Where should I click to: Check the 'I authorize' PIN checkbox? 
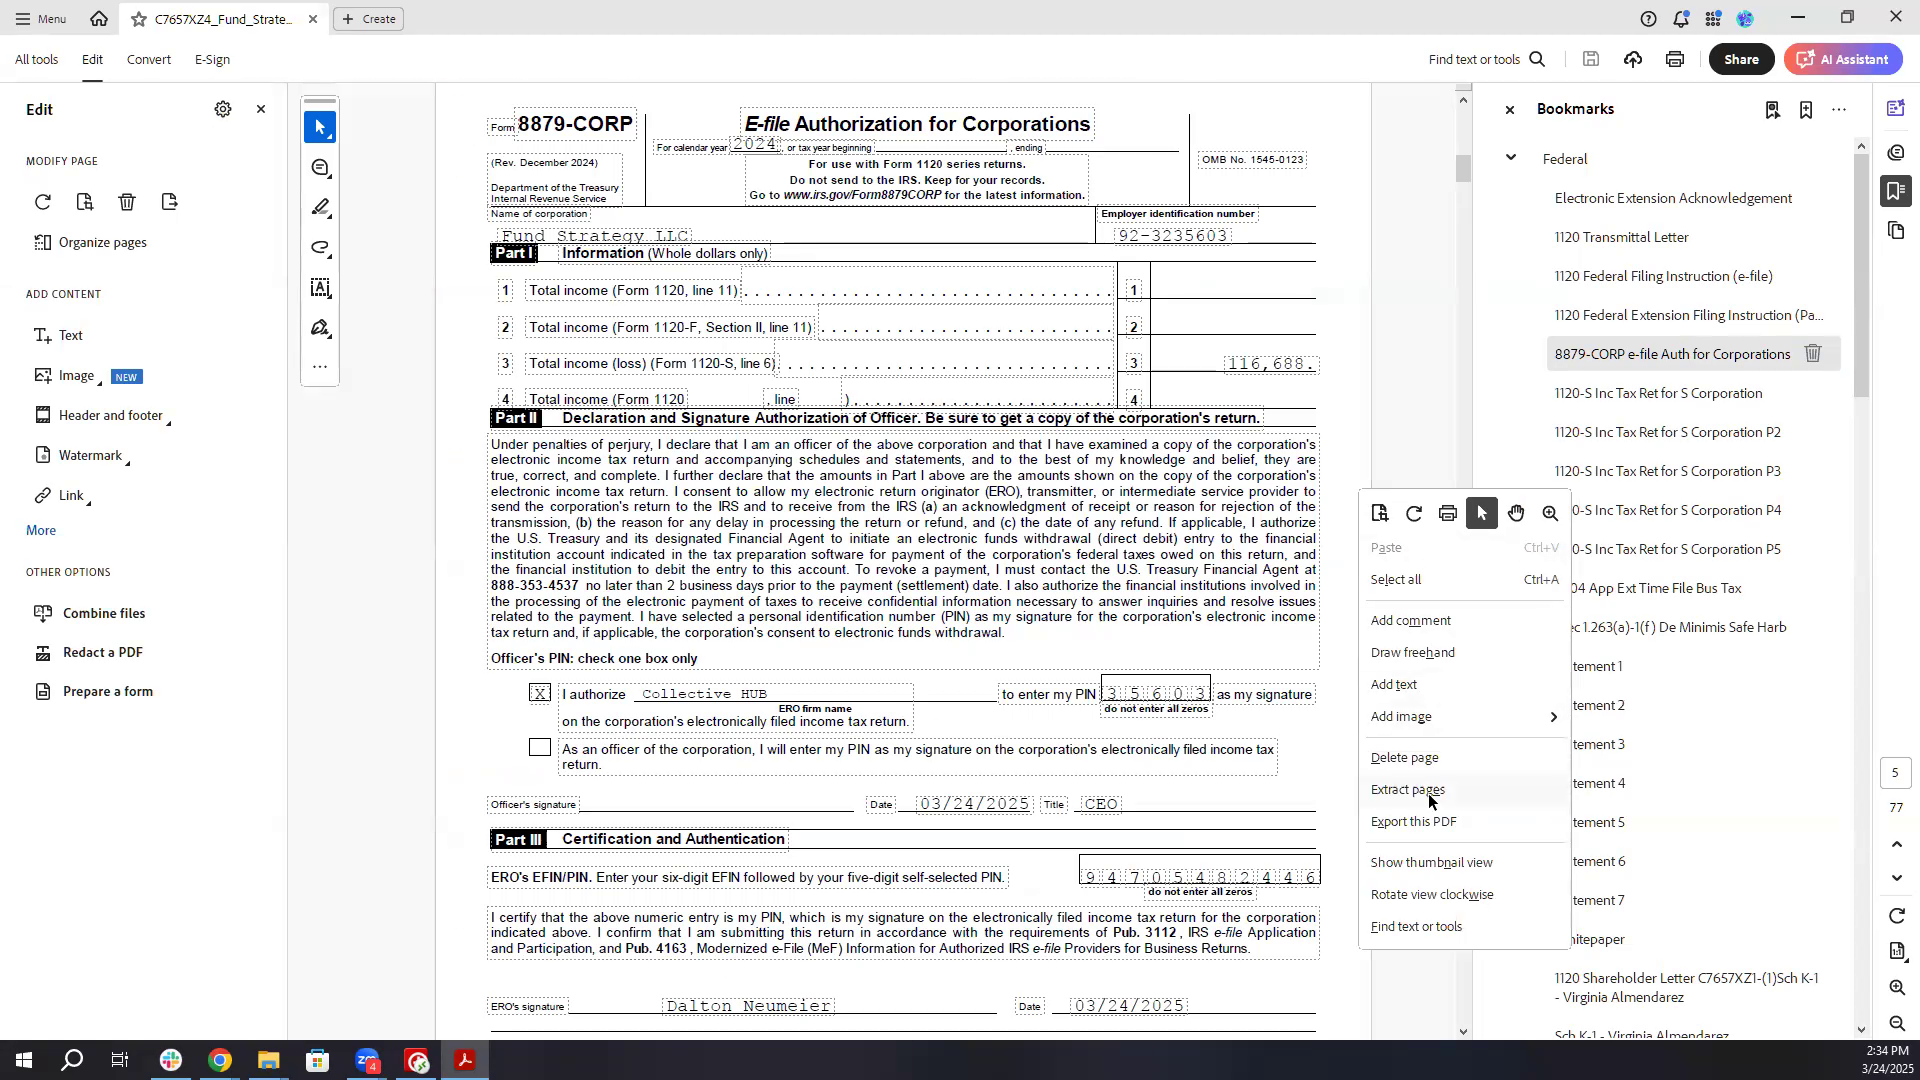(540, 694)
